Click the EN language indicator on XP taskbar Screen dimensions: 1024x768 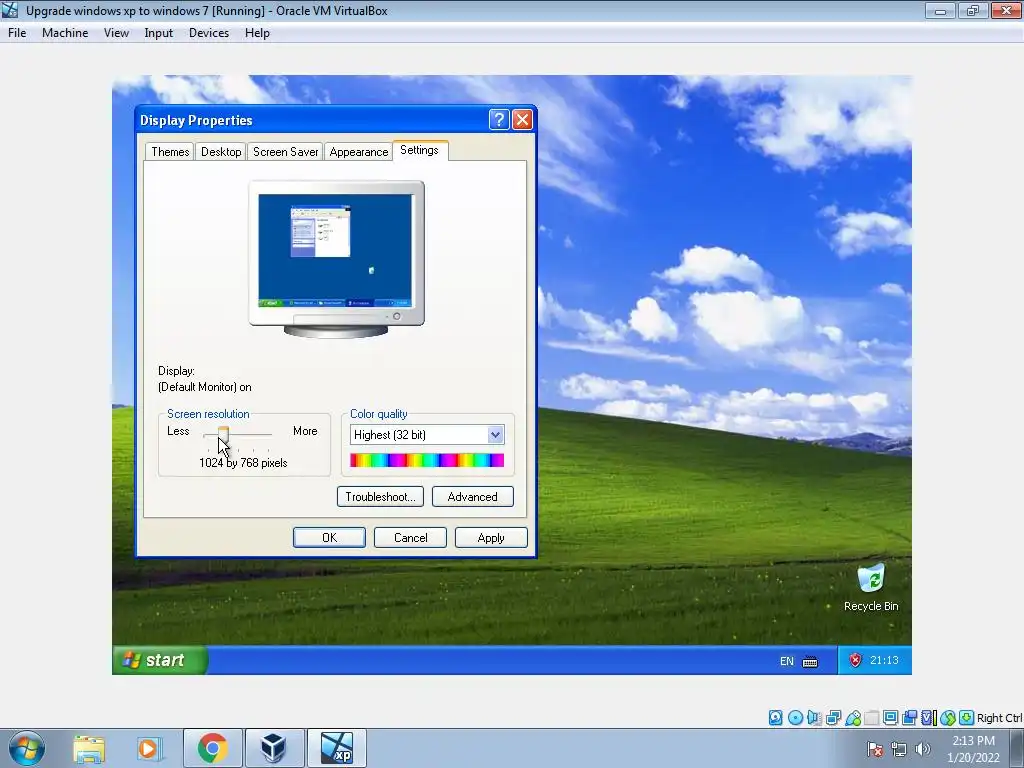click(x=786, y=661)
